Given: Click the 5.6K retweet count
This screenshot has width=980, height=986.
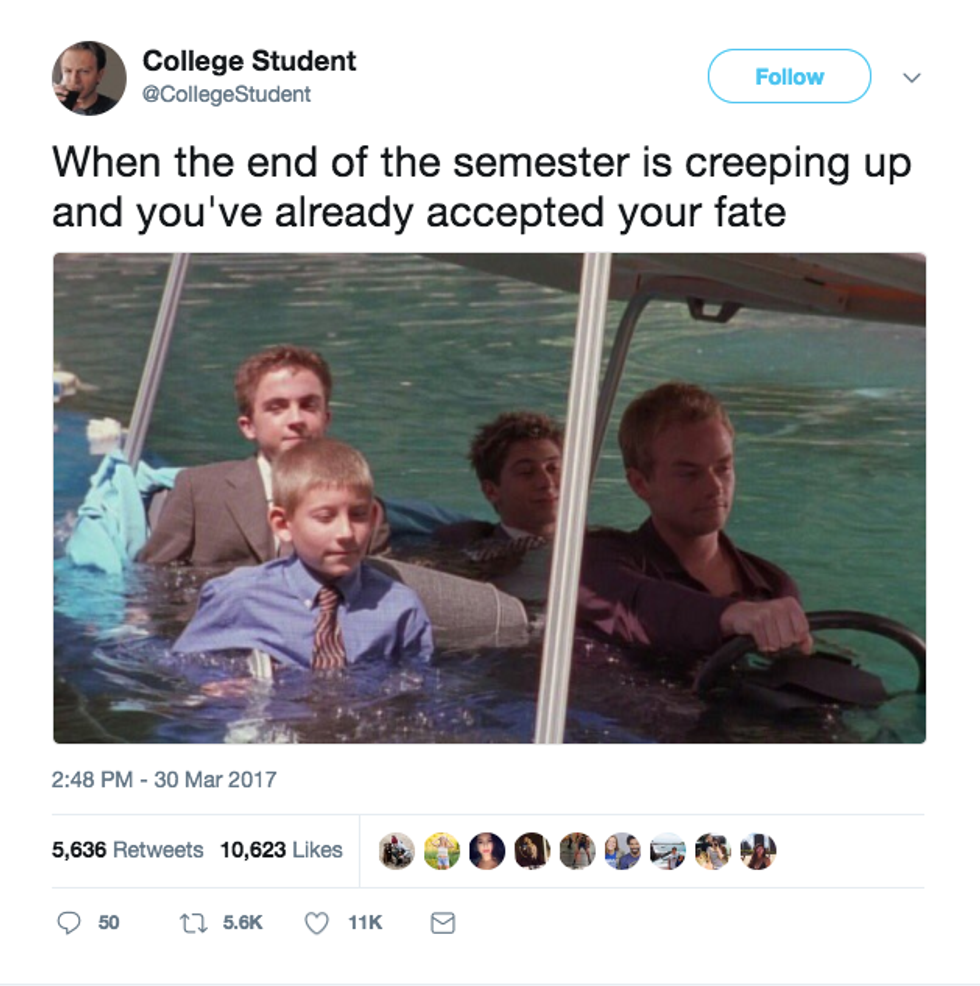Looking at the screenshot, I should (243, 922).
